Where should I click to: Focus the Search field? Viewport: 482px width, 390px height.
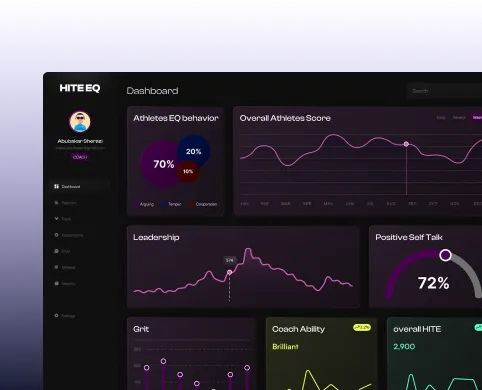tap(444, 91)
